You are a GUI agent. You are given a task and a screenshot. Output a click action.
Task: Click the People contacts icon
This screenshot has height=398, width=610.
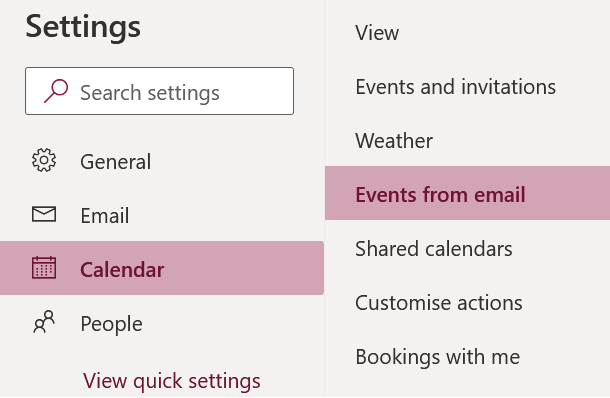pos(44,322)
